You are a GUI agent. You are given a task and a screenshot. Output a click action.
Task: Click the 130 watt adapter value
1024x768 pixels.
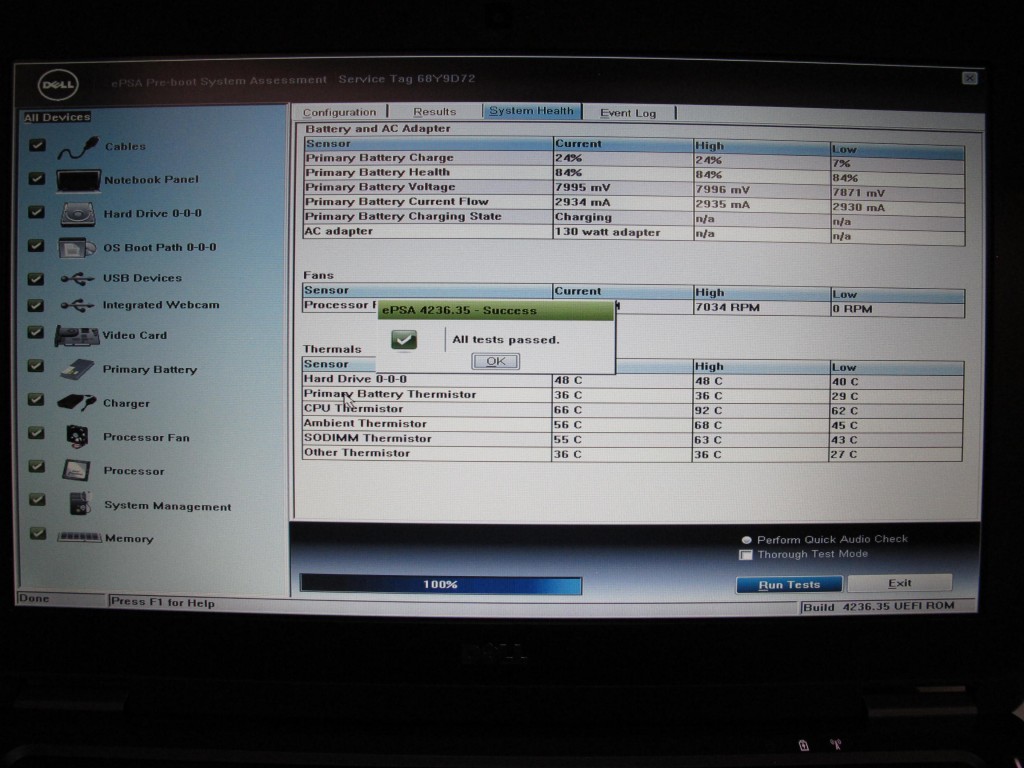(607, 232)
